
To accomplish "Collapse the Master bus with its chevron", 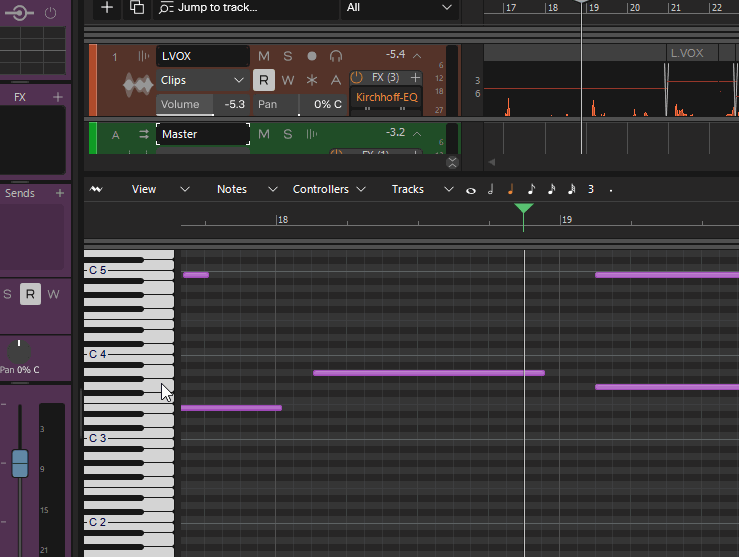I will pyautogui.click(x=417, y=134).
